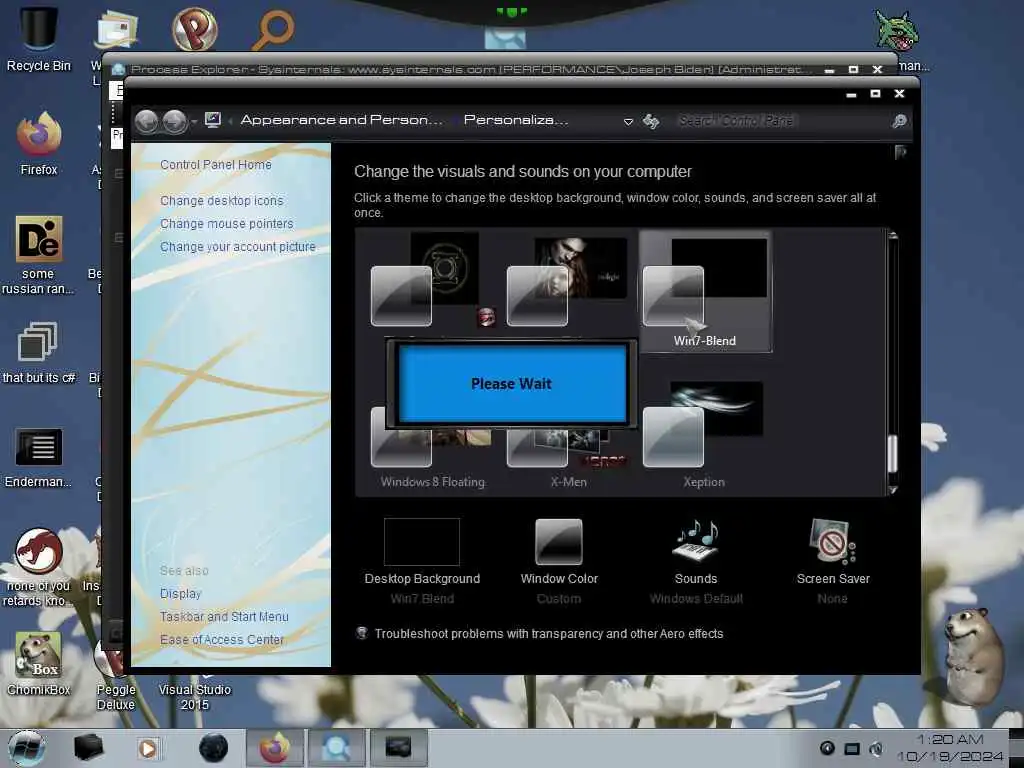Image resolution: width=1024 pixels, height=768 pixels.
Task: Expand the address bar history dropdown
Action: (x=628, y=121)
